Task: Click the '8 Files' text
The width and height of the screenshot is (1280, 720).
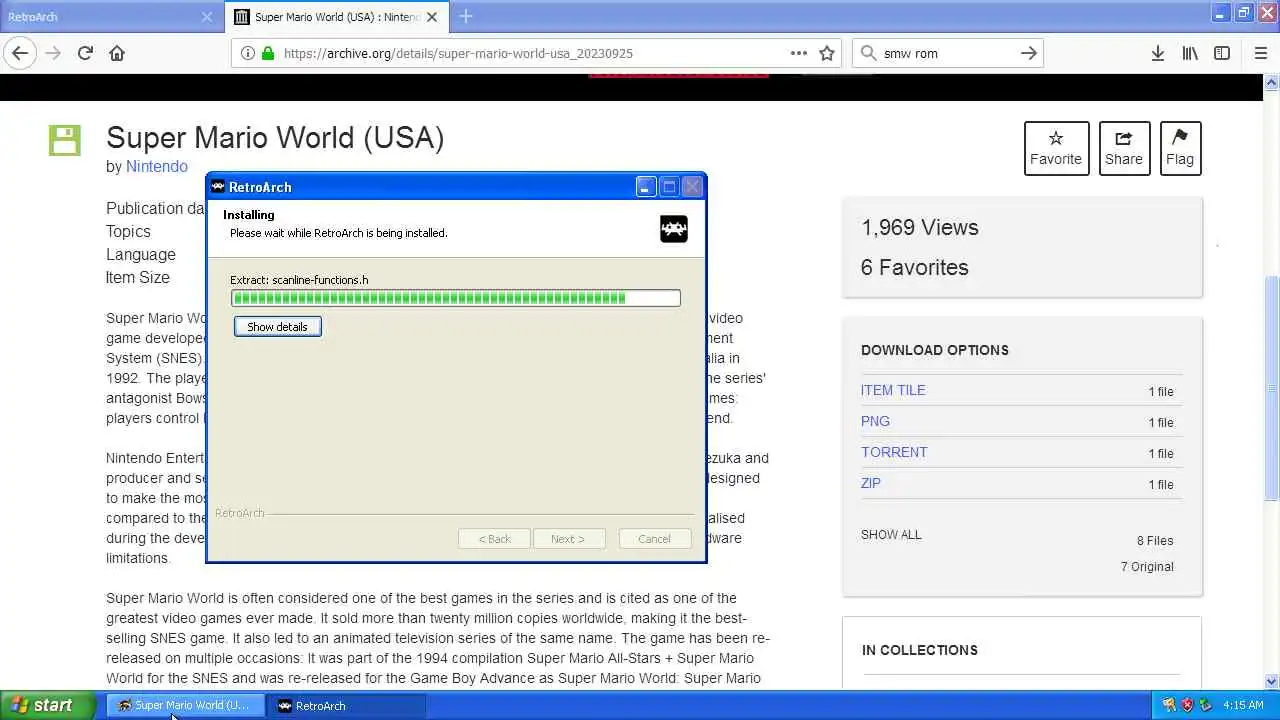Action: [1155, 541]
